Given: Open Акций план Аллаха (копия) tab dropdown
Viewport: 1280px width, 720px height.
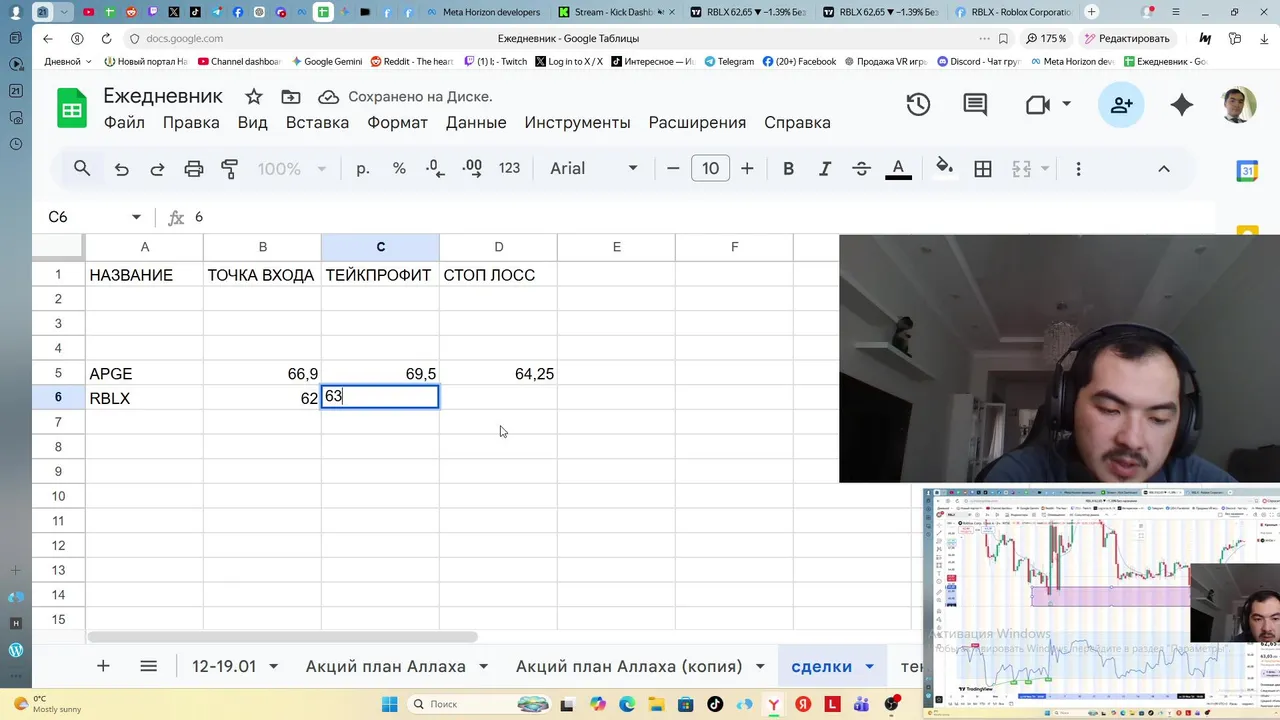Looking at the screenshot, I should coord(760,667).
